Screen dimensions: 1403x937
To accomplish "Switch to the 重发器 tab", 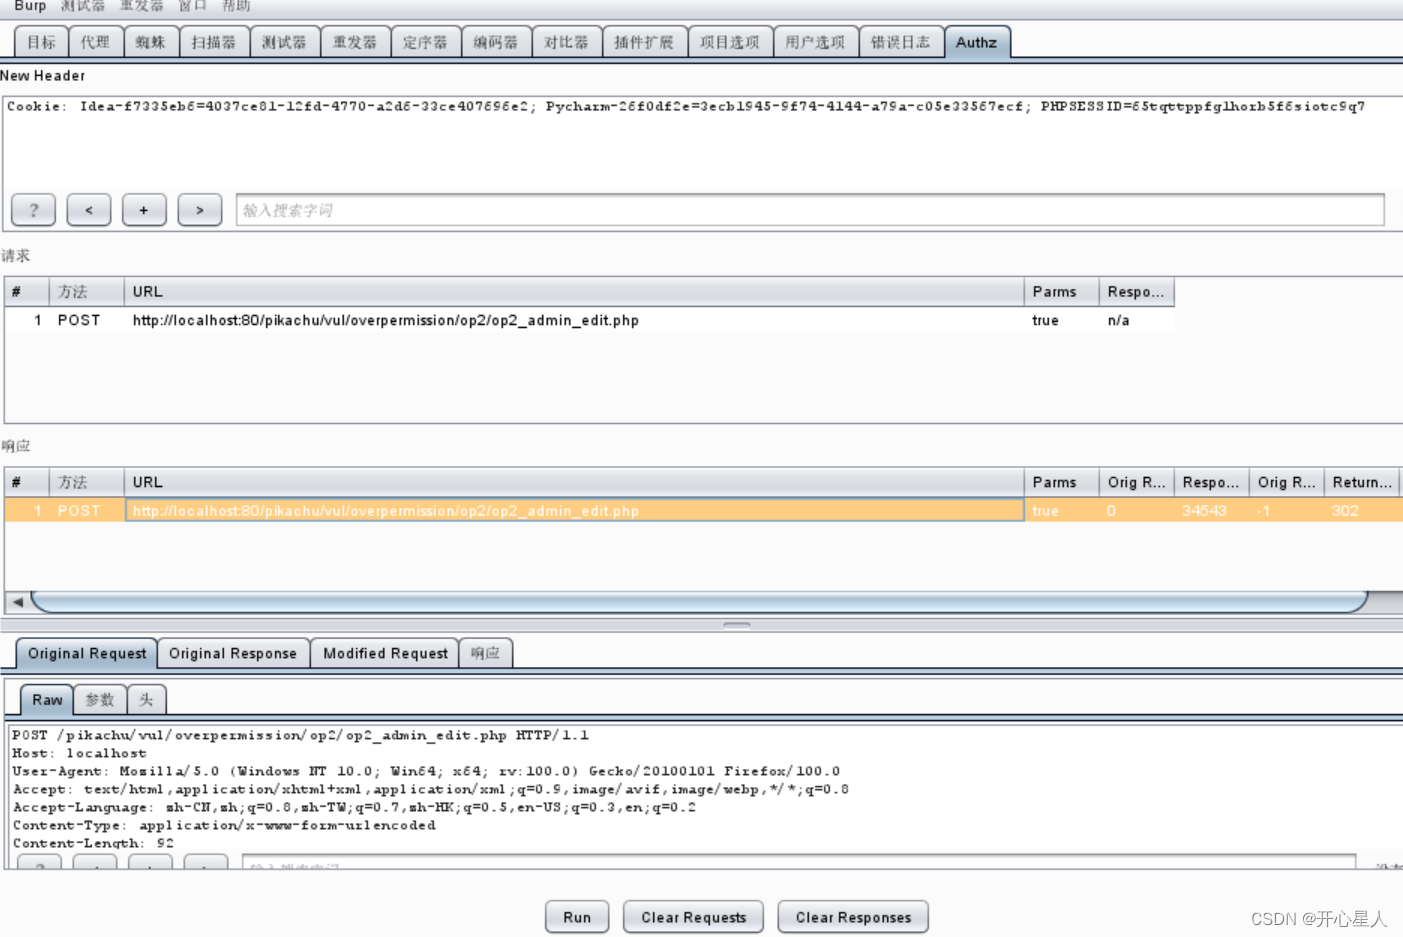I will click(355, 42).
